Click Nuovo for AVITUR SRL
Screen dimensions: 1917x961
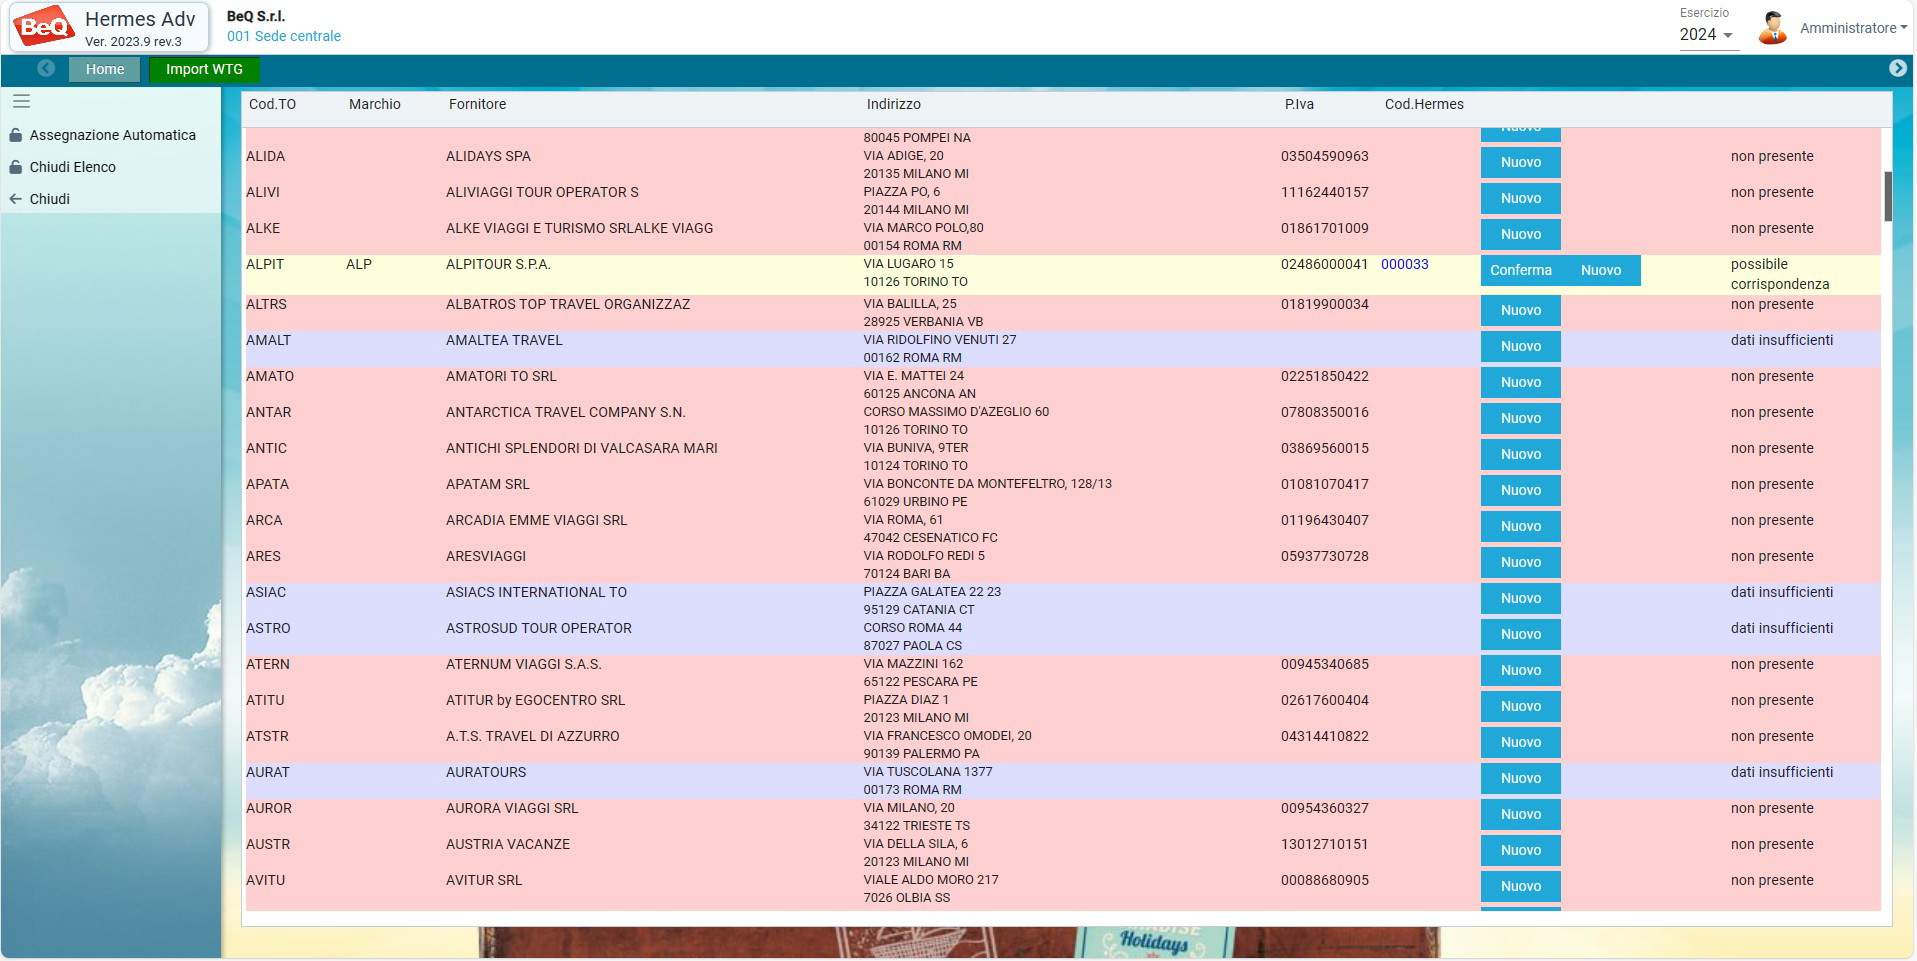point(1520,886)
